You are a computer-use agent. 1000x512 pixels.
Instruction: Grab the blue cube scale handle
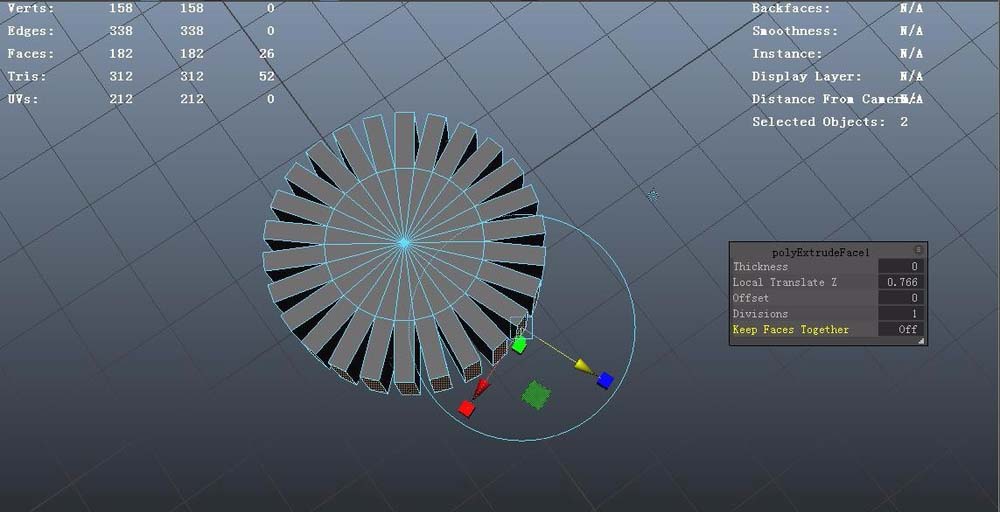point(605,381)
